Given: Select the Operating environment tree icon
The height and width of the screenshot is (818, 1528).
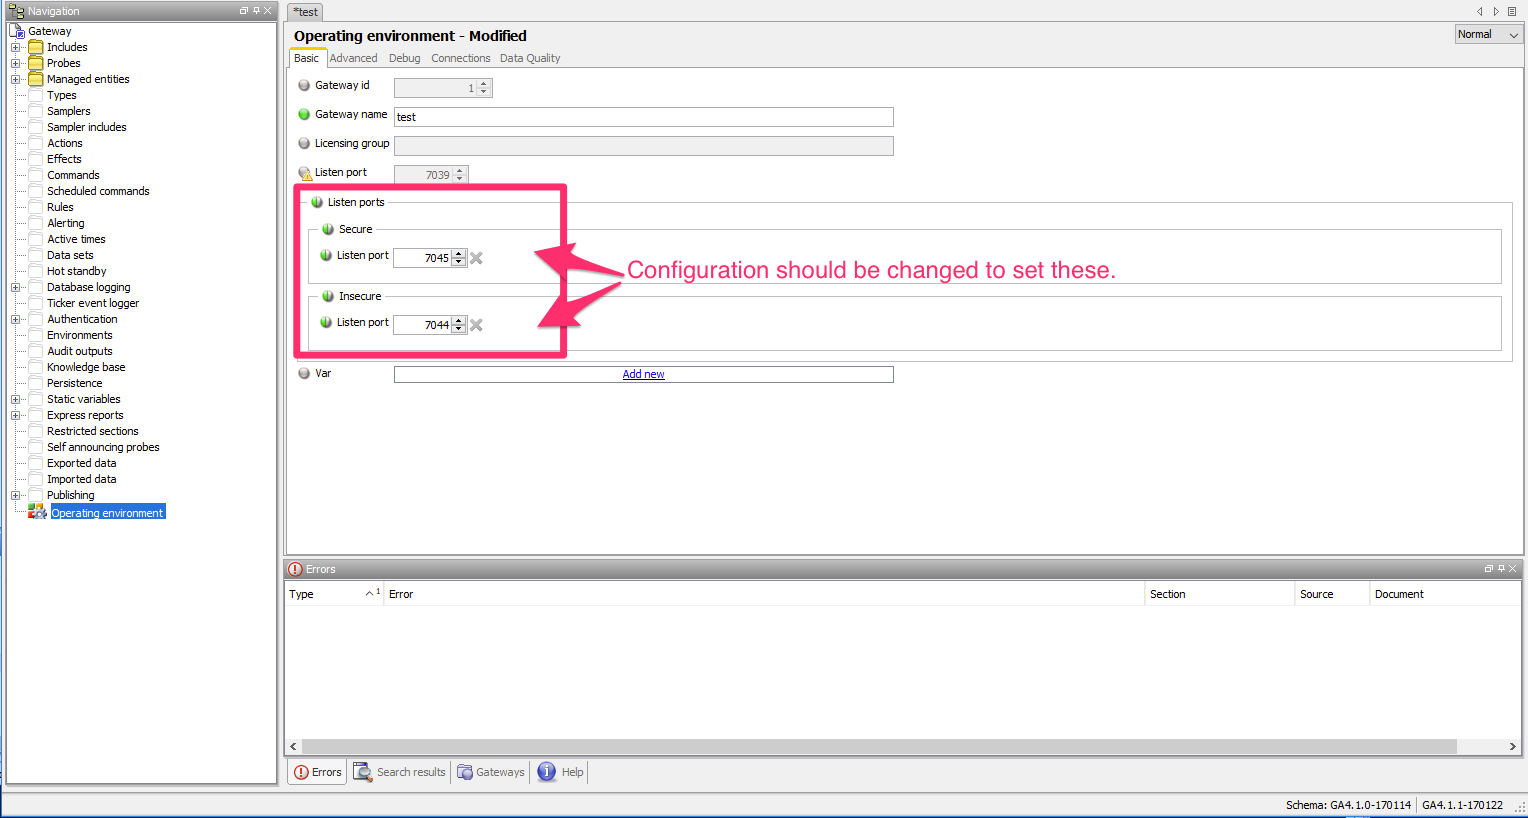Looking at the screenshot, I should [37, 511].
